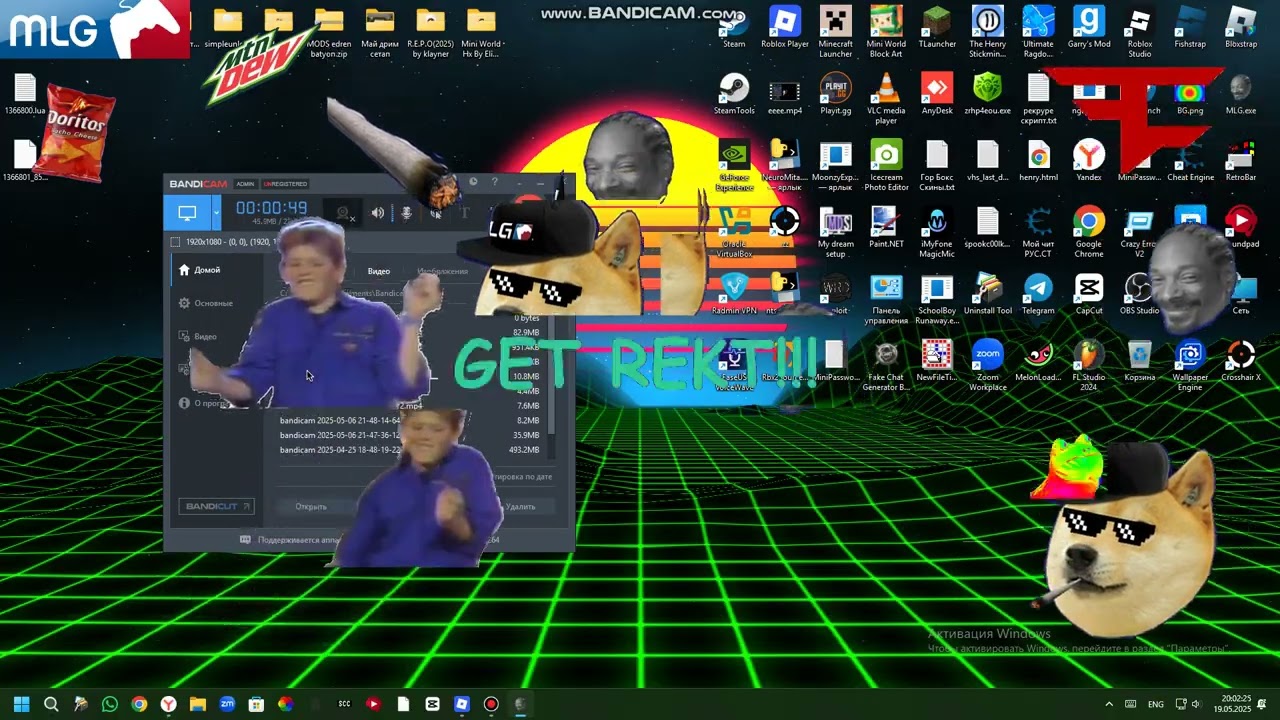
Task: Open Bandicam recording mode dropdown arrow
Action: click(216, 212)
